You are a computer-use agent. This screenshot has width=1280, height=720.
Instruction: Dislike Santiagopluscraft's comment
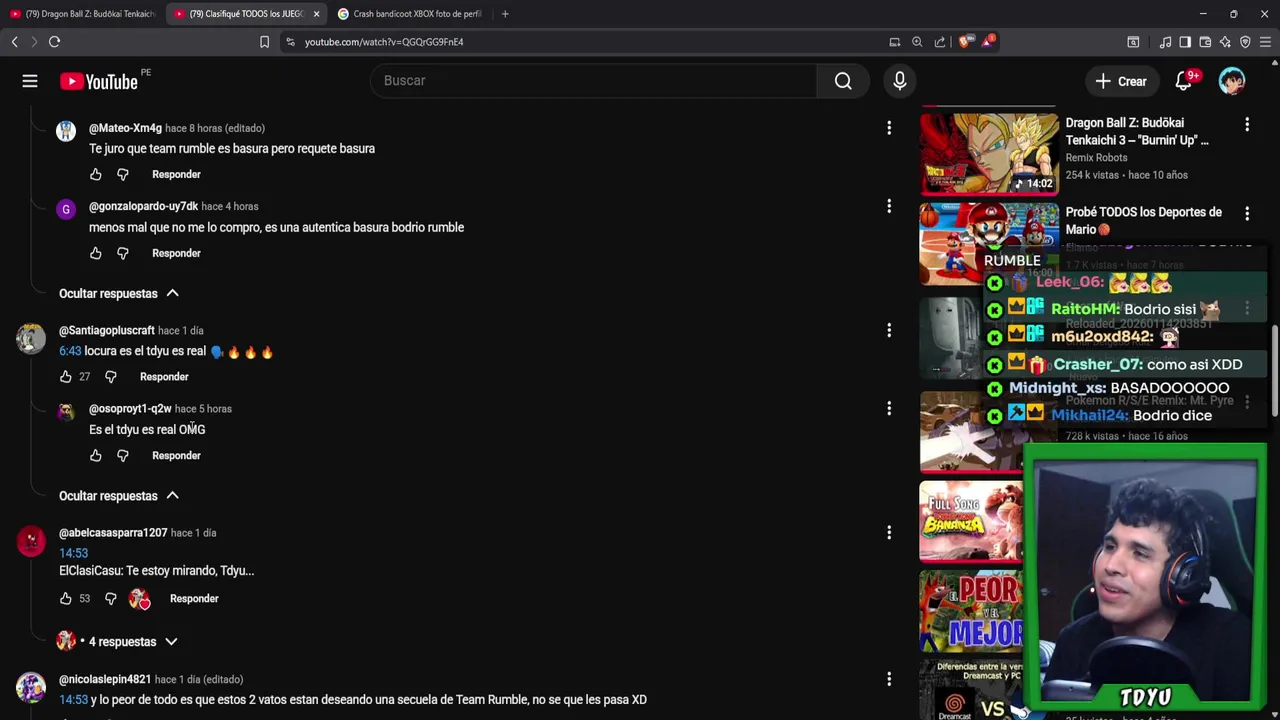[x=111, y=377]
